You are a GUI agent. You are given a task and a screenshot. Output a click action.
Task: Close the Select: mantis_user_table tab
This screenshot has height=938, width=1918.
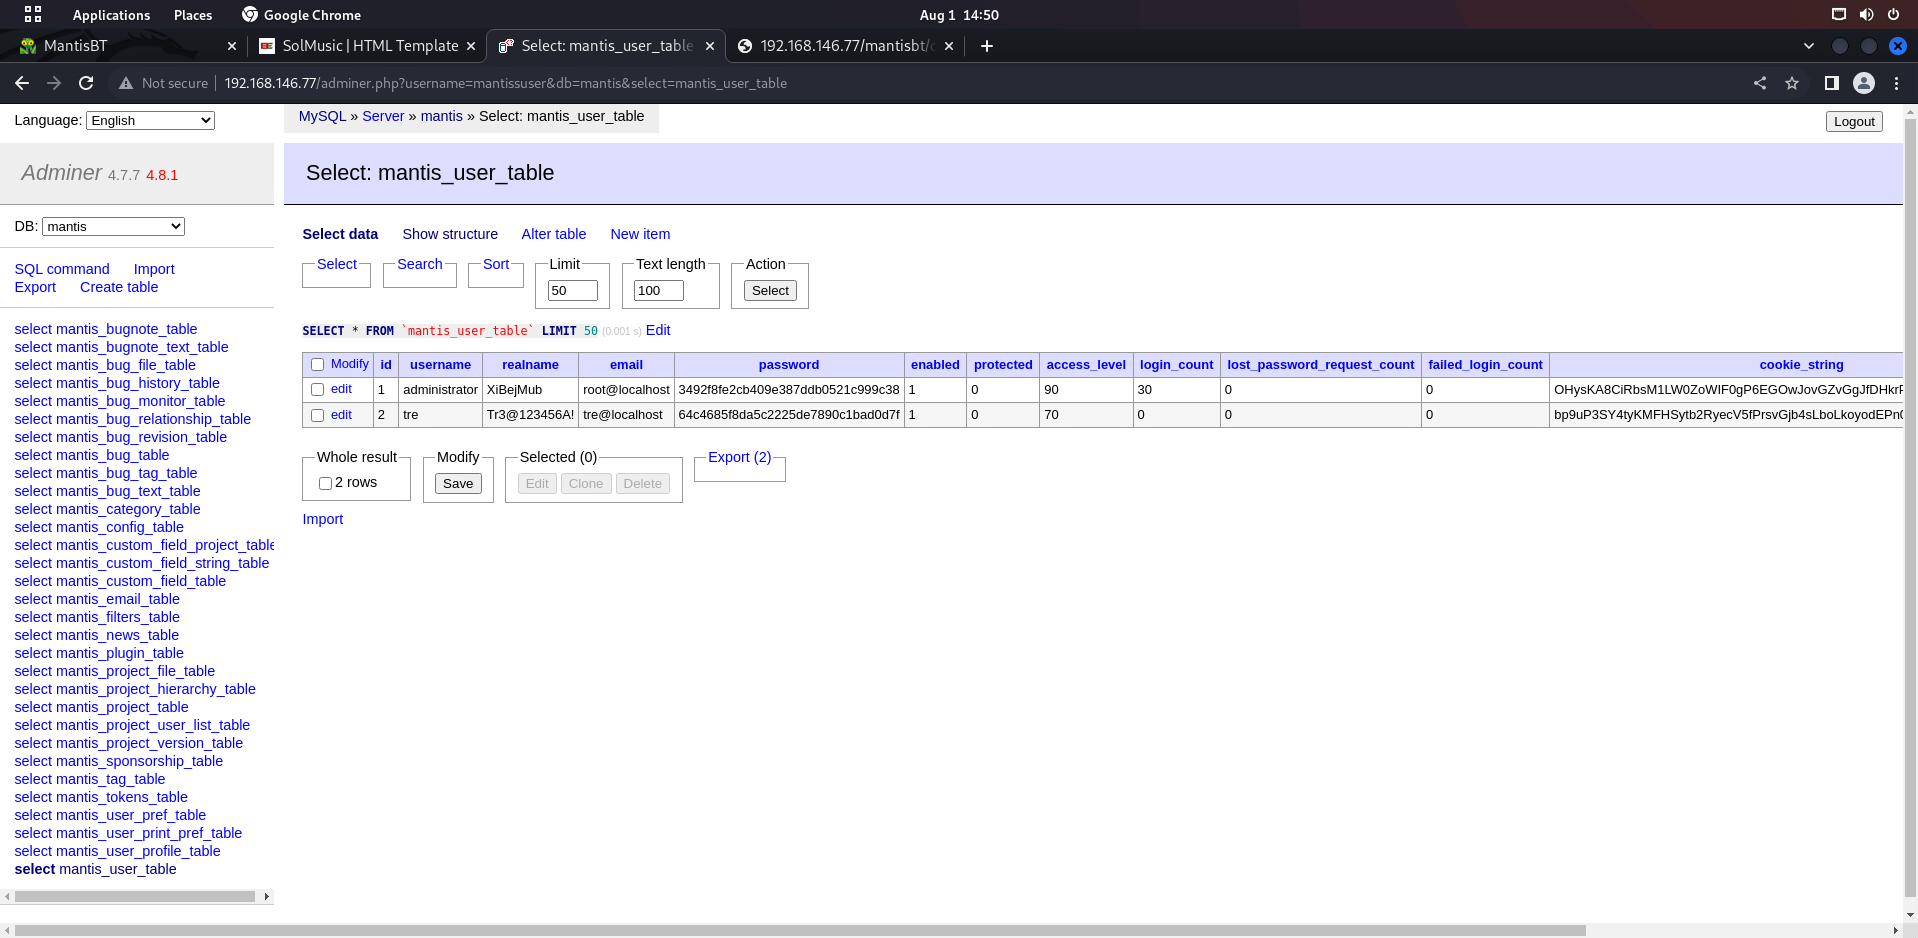(x=710, y=46)
